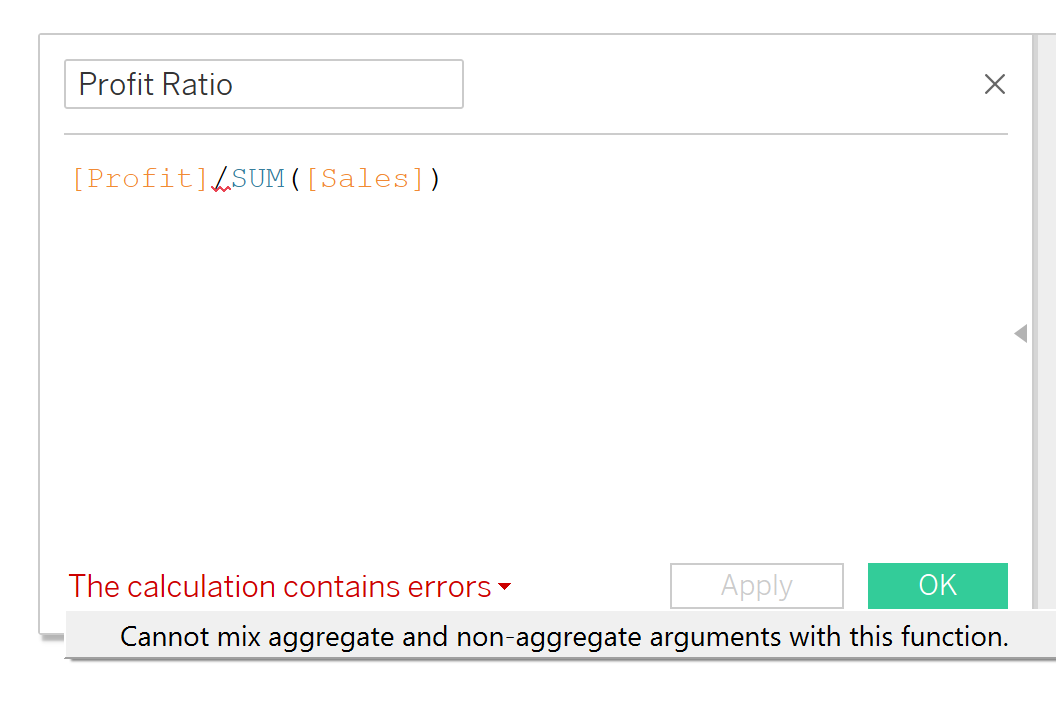Open 'The calculation contains errors' link

coord(281,587)
